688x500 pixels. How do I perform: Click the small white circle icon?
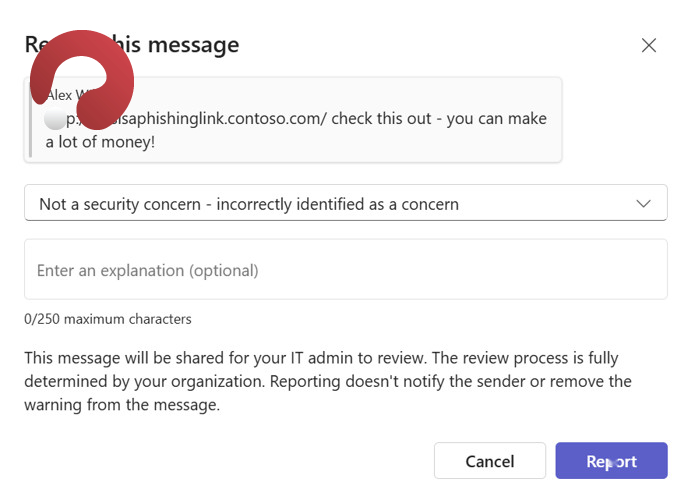(x=55, y=119)
